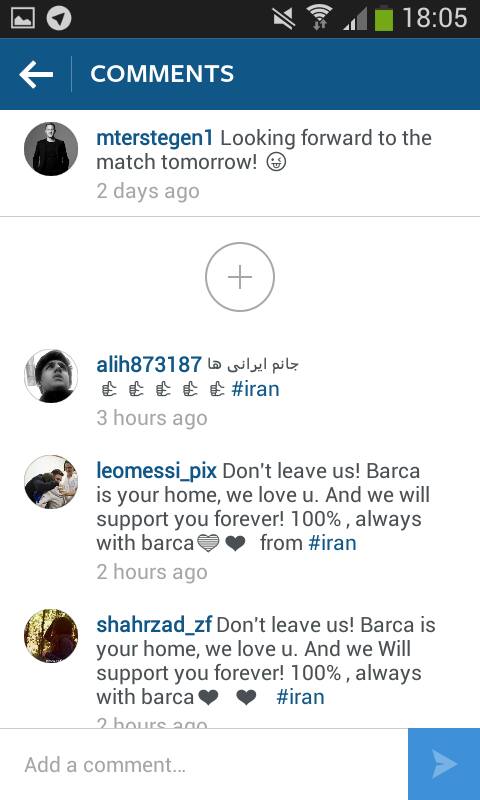Tap the Telegram notification icon

click(59, 19)
